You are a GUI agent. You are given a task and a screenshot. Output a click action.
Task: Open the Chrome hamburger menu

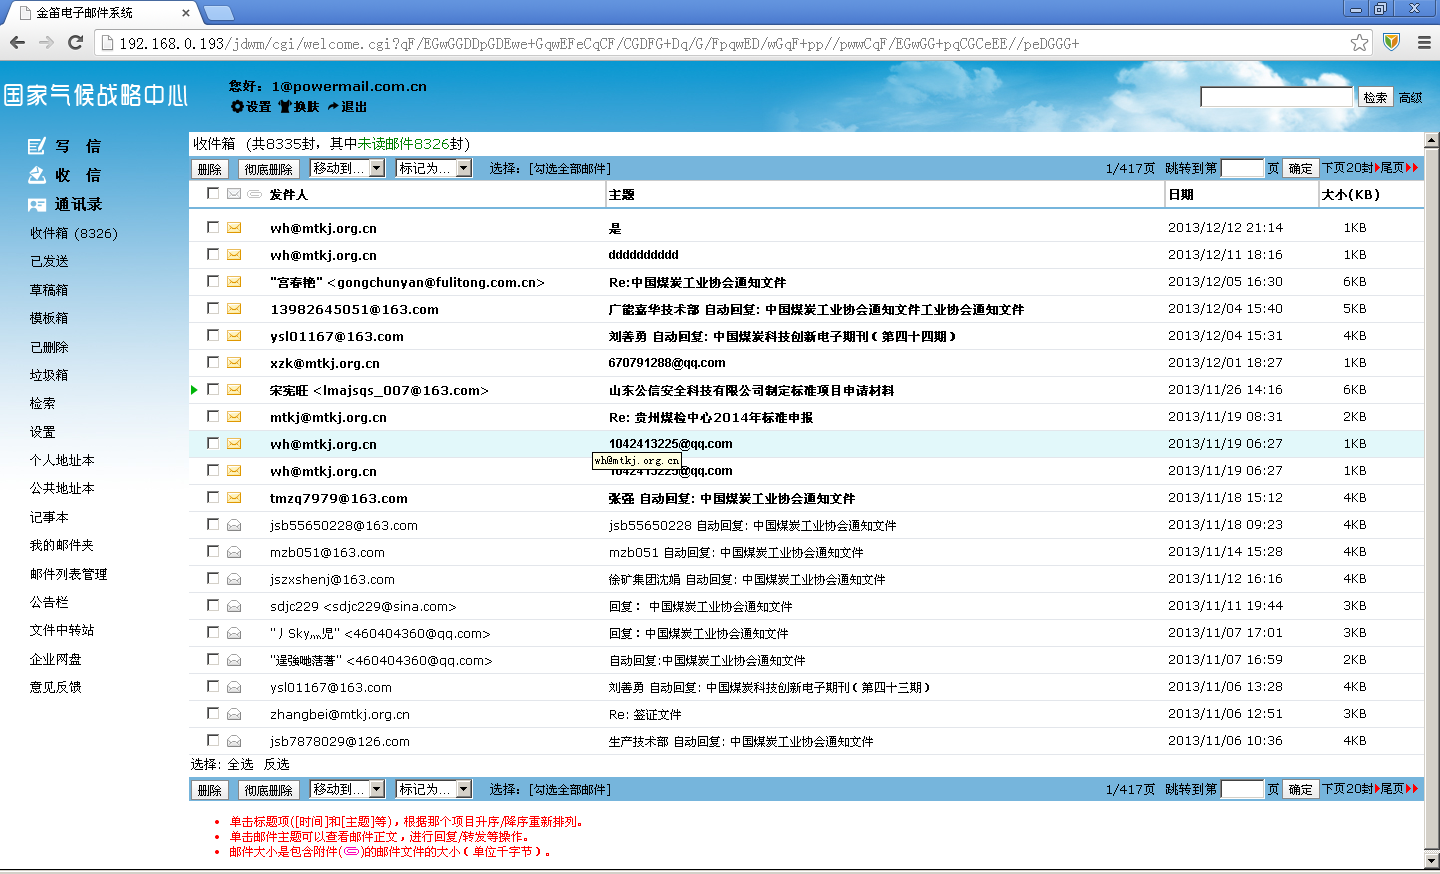coord(1424,43)
